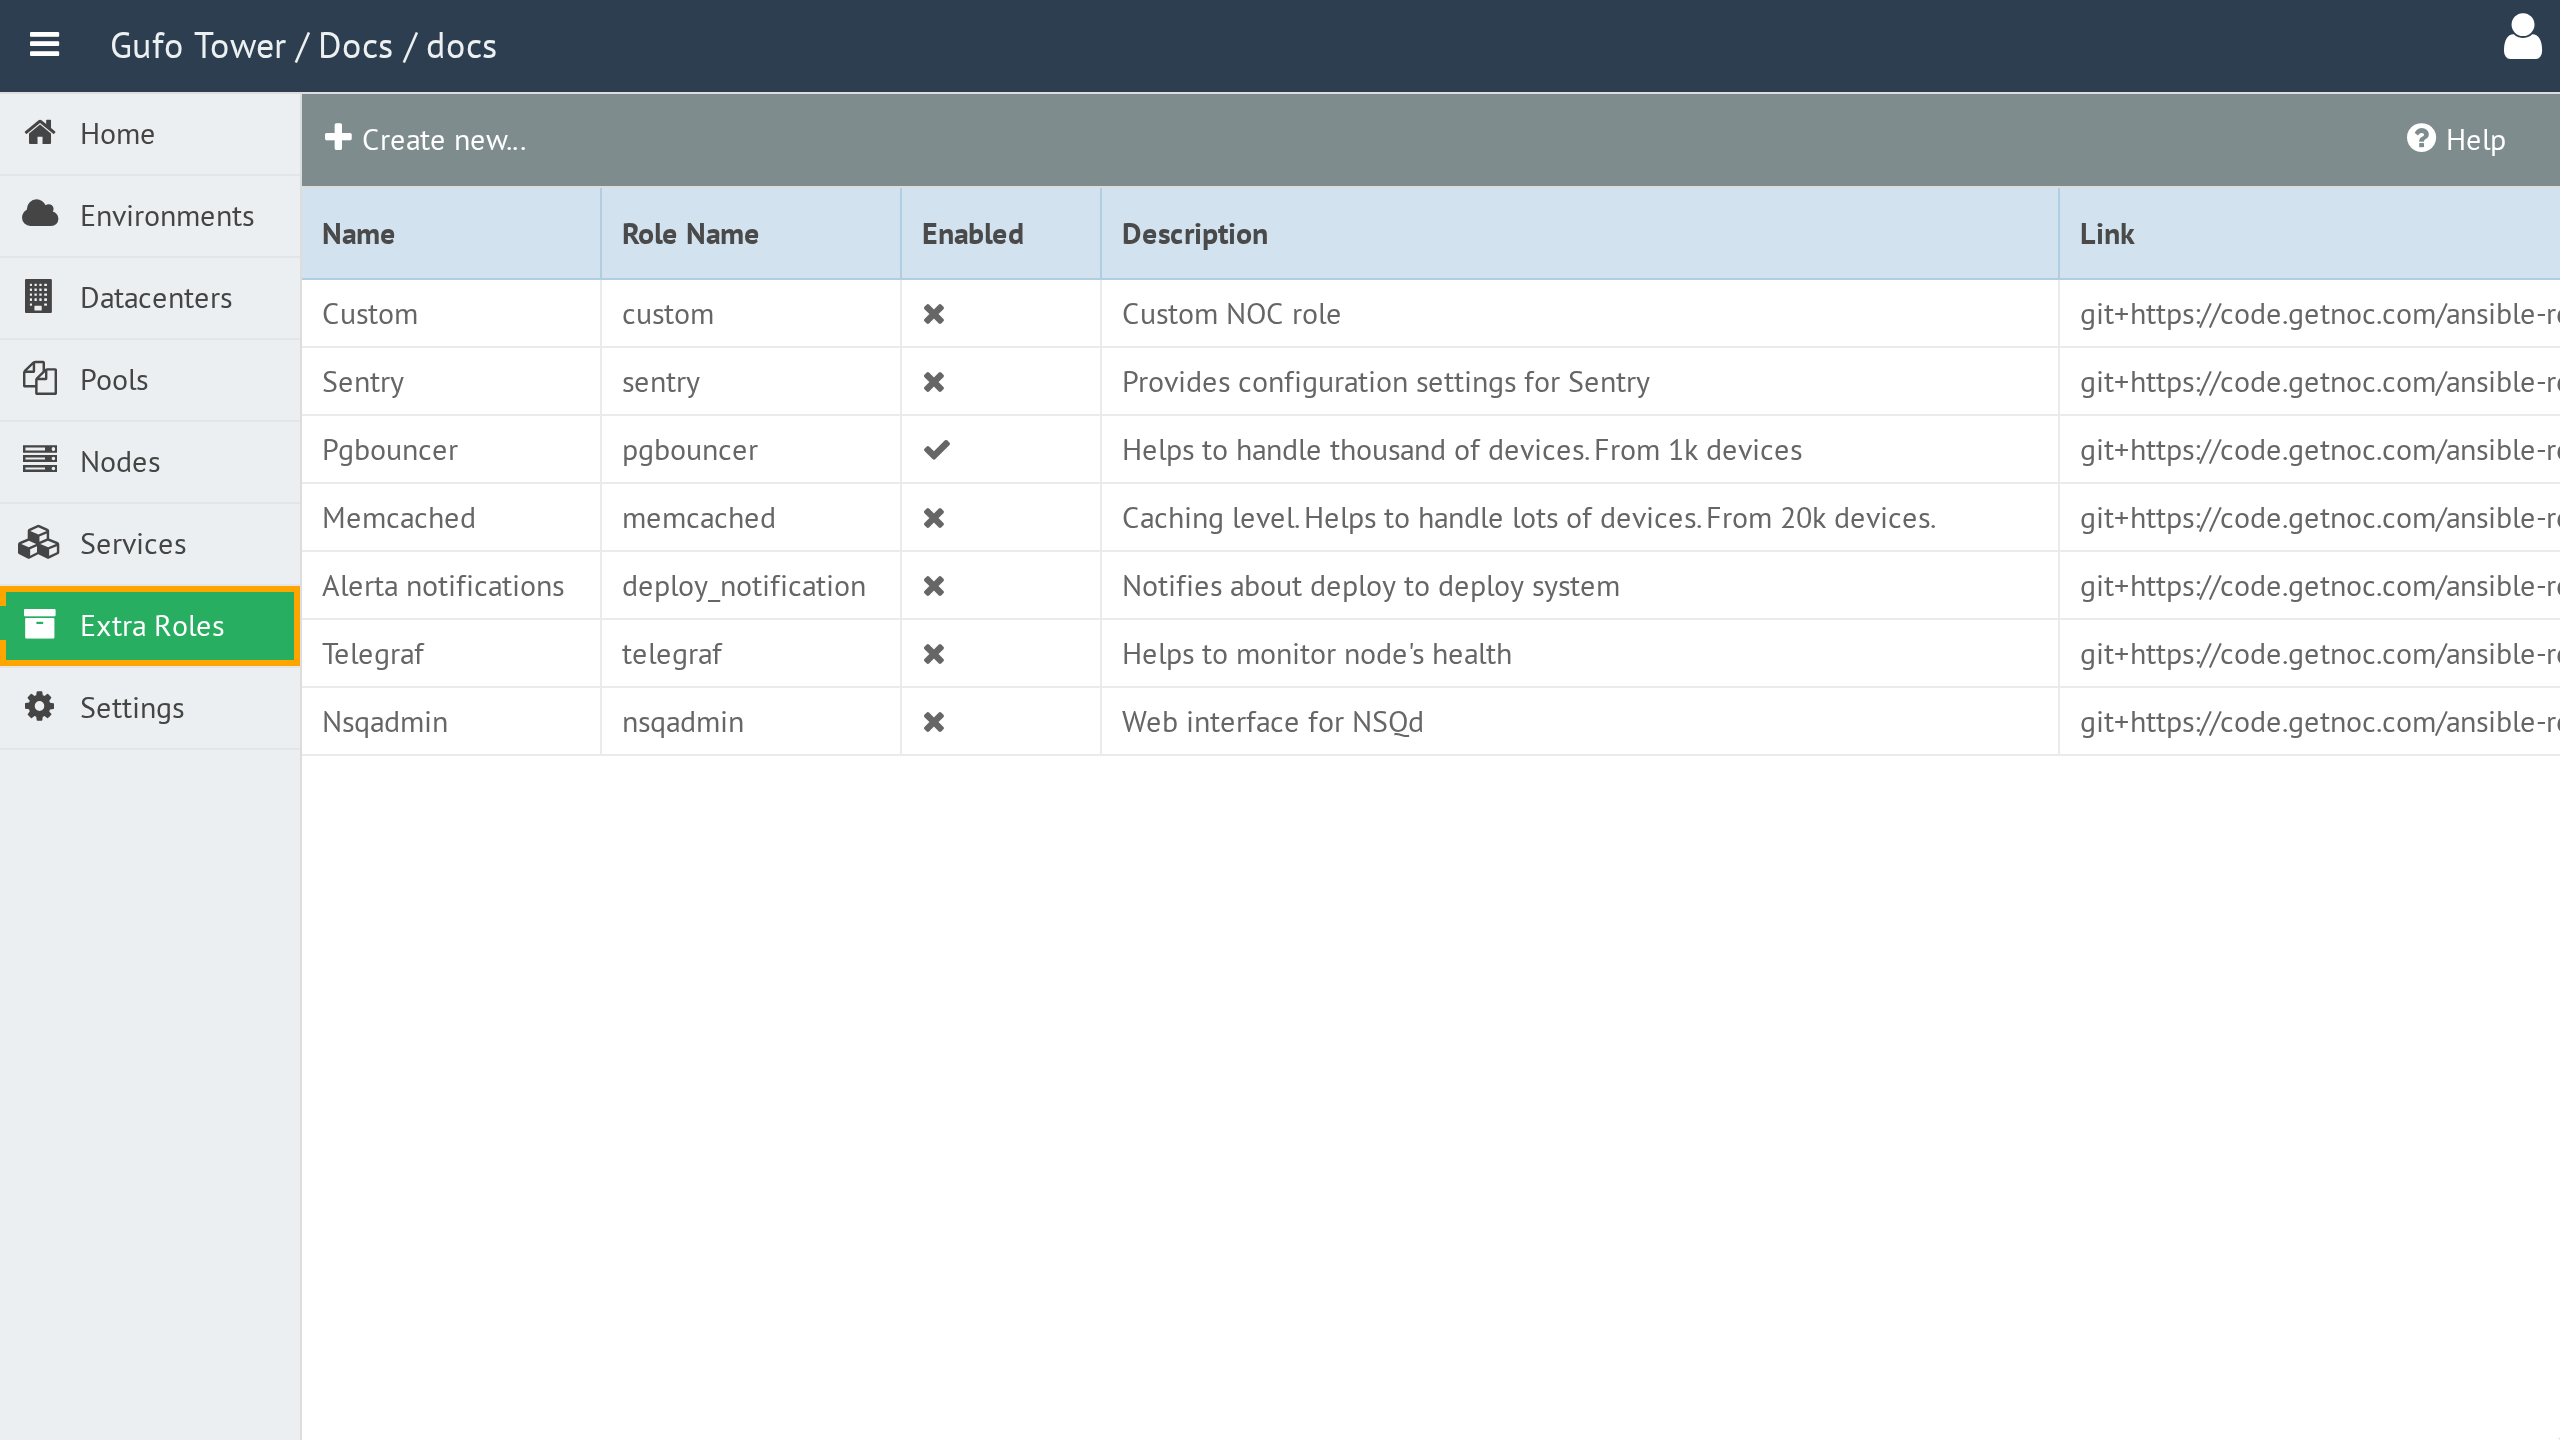Toggle the disabled cross for Sentry
Image resolution: width=2560 pixels, height=1440 pixels.
934,382
